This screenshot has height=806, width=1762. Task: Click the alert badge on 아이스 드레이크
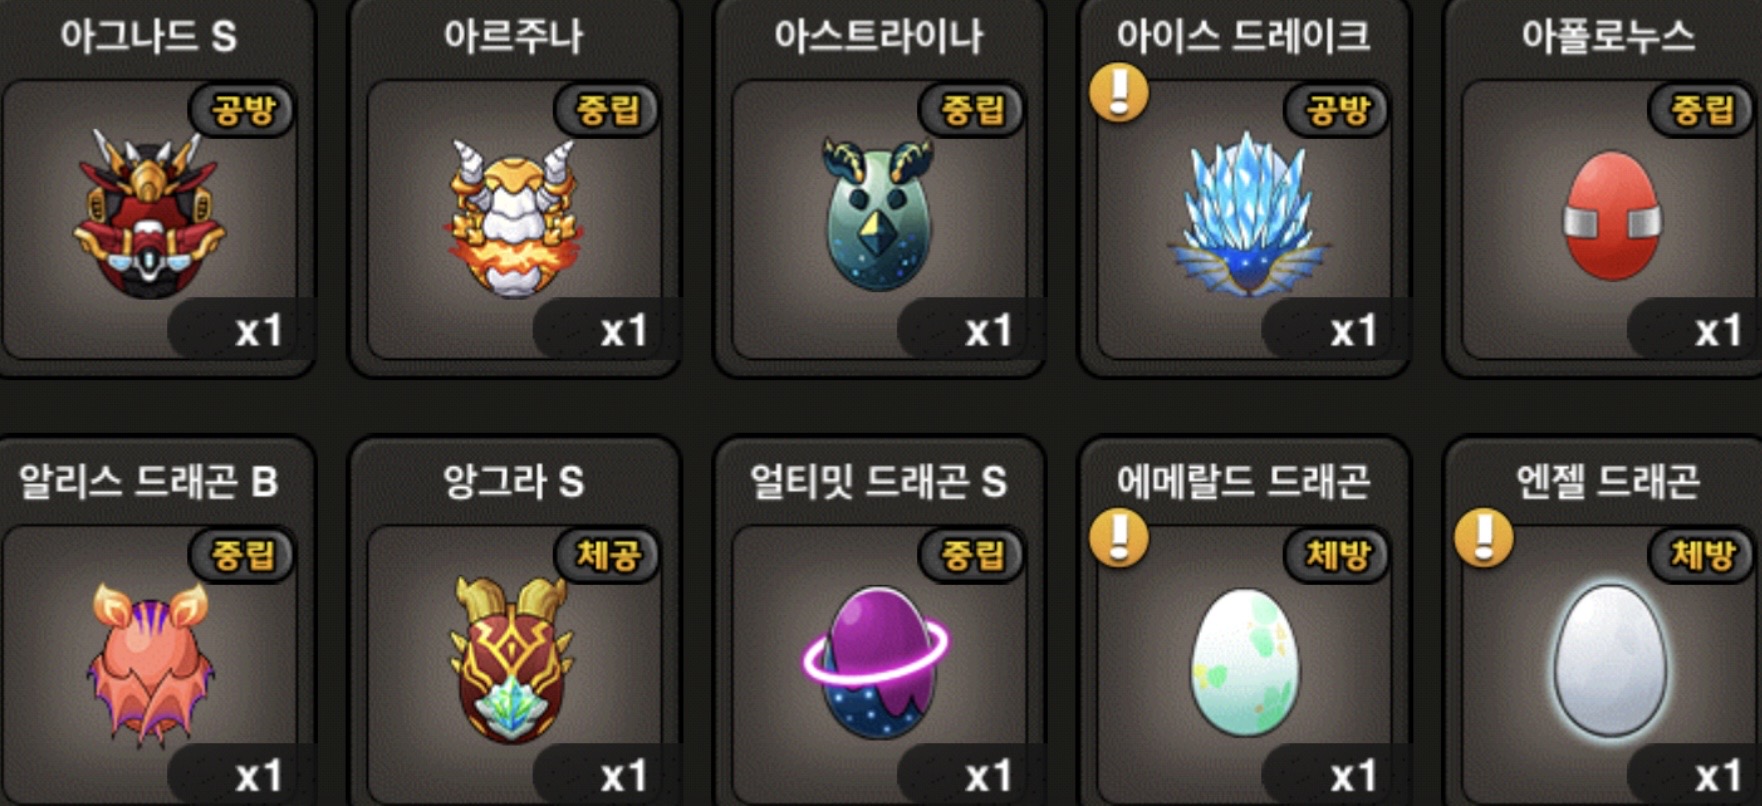pyautogui.click(x=1119, y=93)
